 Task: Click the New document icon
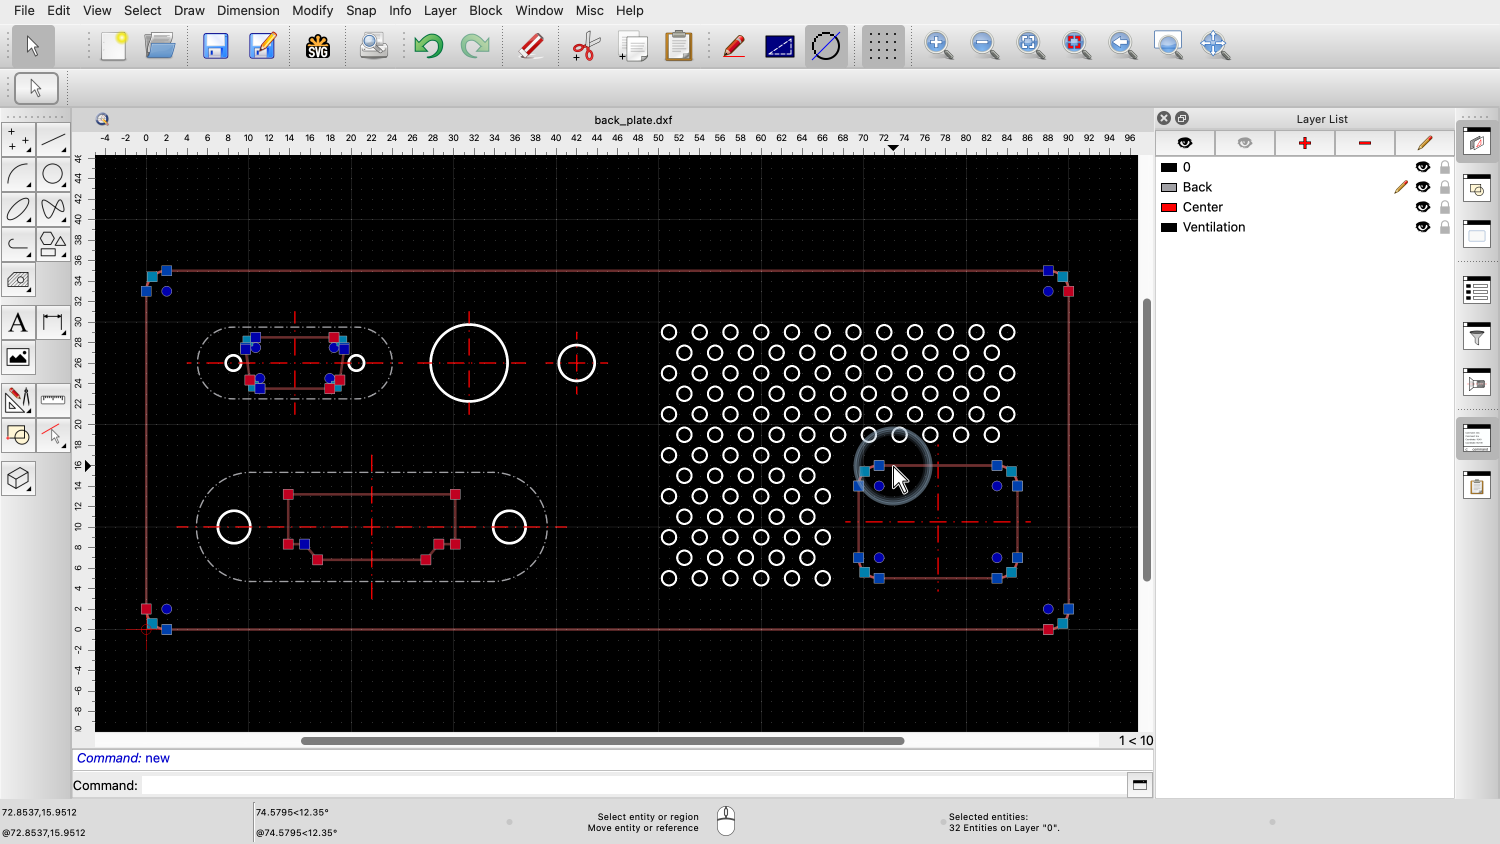coord(114,46)
